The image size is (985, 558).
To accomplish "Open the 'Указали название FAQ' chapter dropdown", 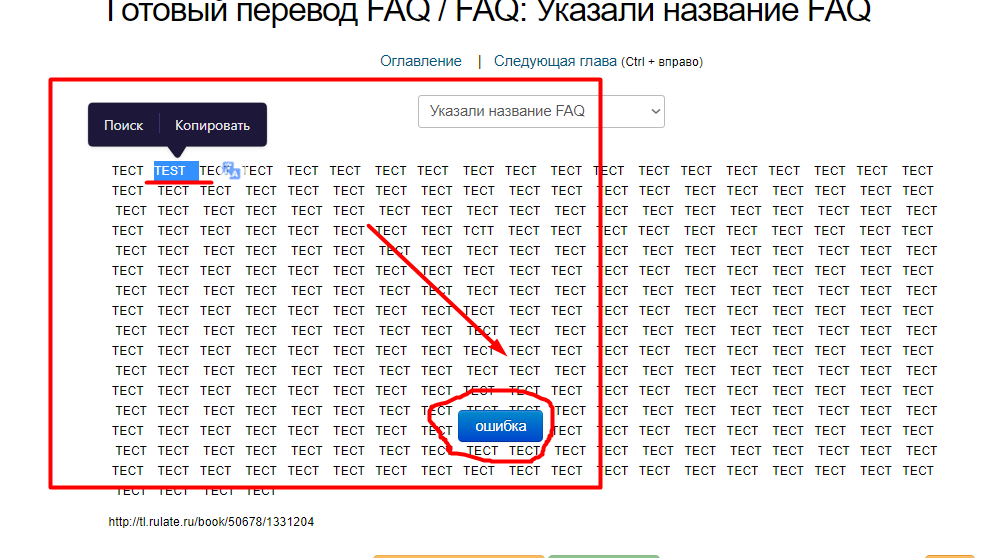I will [x=540, y=111].
